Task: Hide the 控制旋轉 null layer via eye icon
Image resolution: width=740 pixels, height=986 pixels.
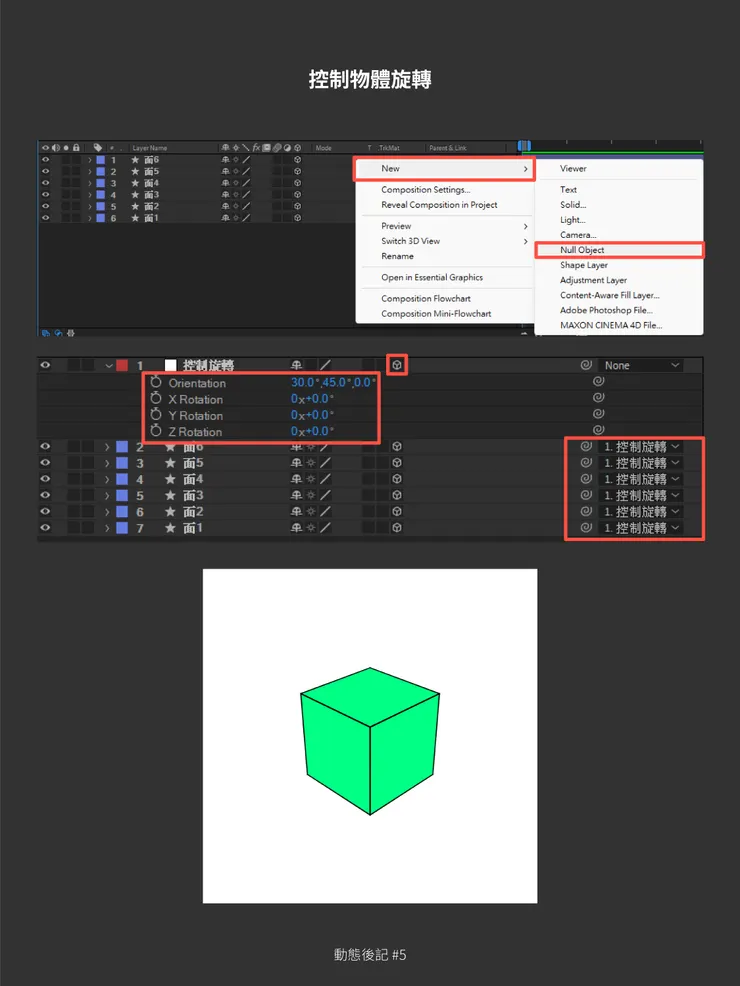Action: coord(45,365)
